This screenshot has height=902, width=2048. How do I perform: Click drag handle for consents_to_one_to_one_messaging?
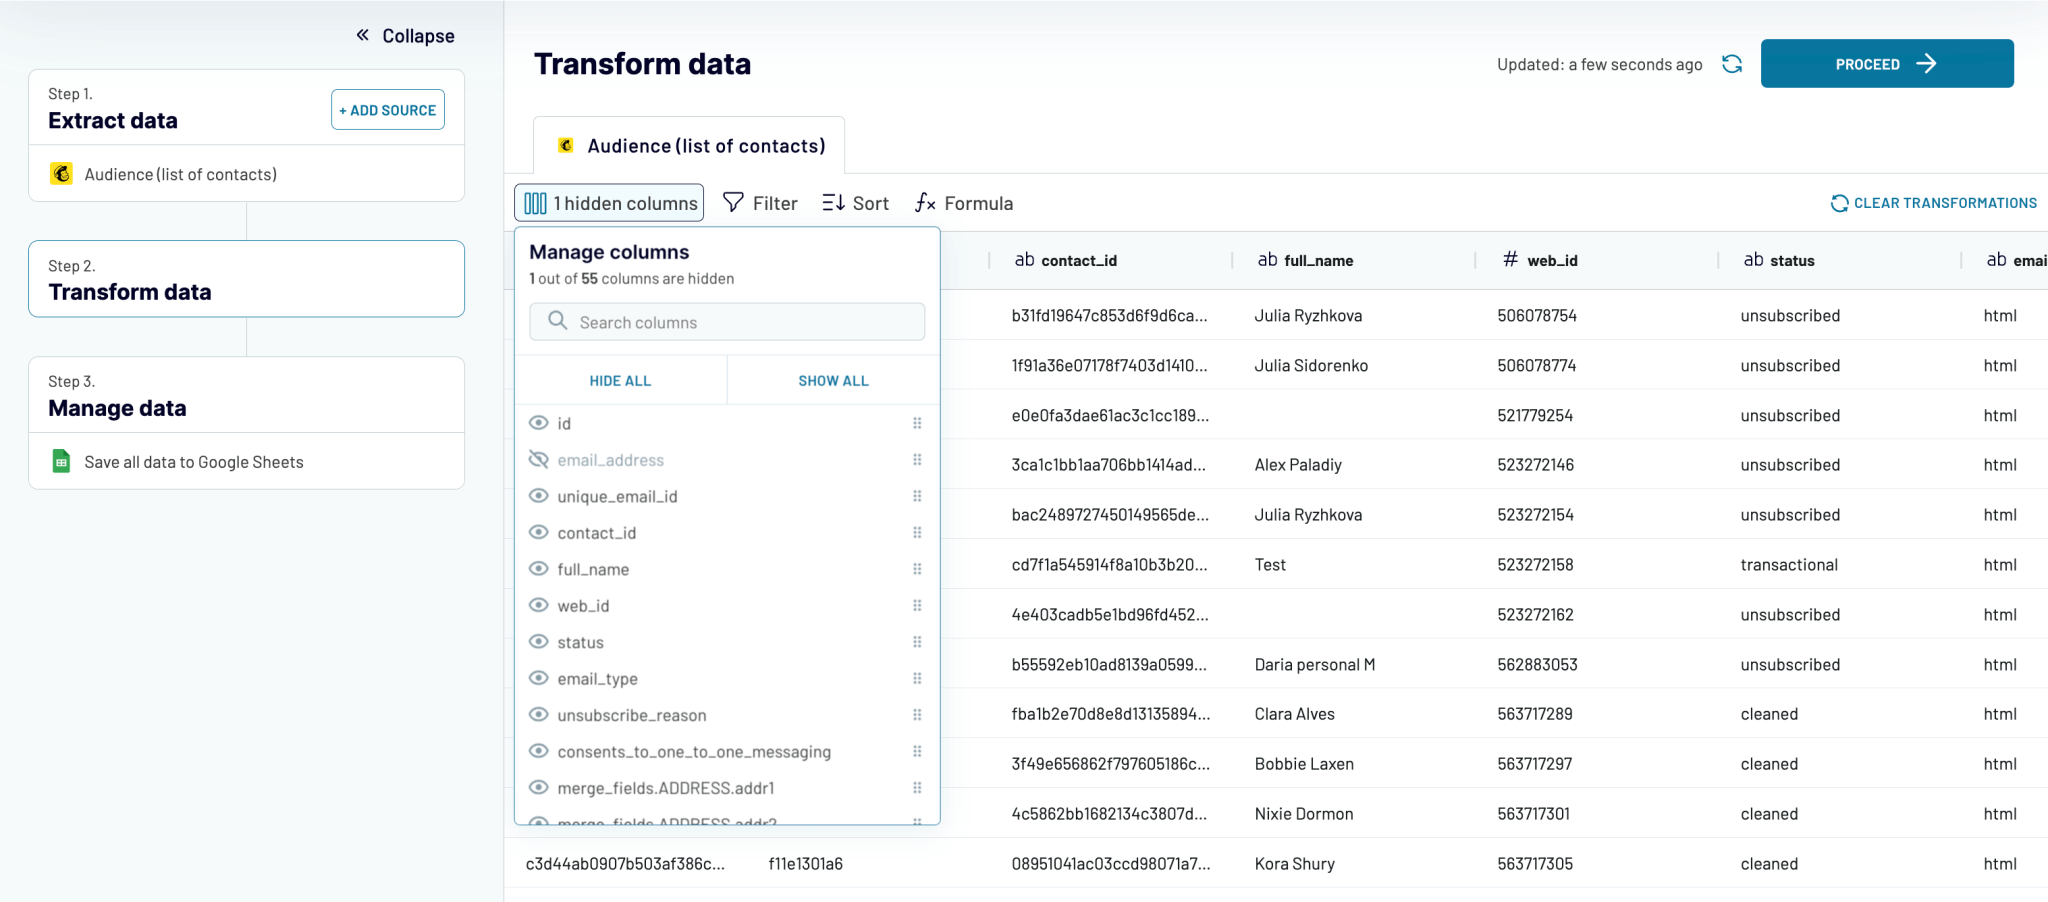point(917,752)
